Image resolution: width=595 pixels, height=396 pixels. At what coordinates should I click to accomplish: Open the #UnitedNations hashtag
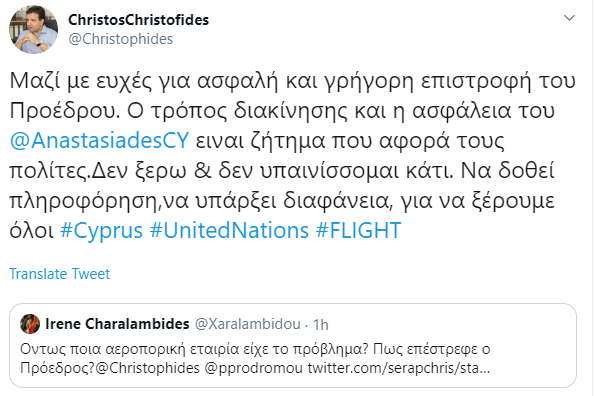tap(229, 230)
